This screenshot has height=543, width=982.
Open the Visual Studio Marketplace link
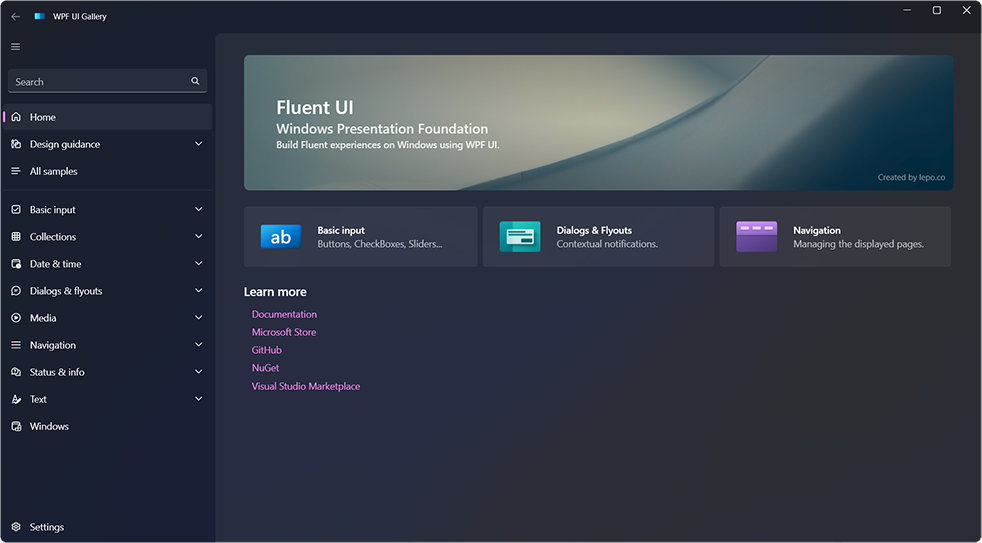coord(306,386)
